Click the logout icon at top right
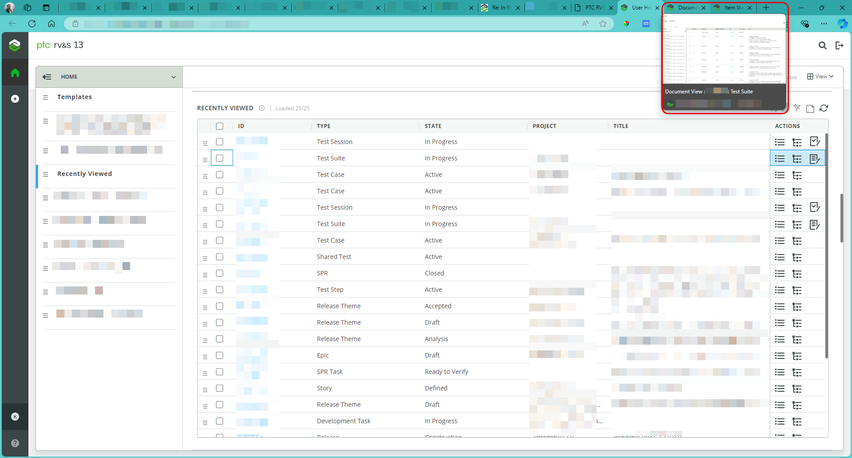Viewport: 852px width, 458px height. click(x=840, y=45)
